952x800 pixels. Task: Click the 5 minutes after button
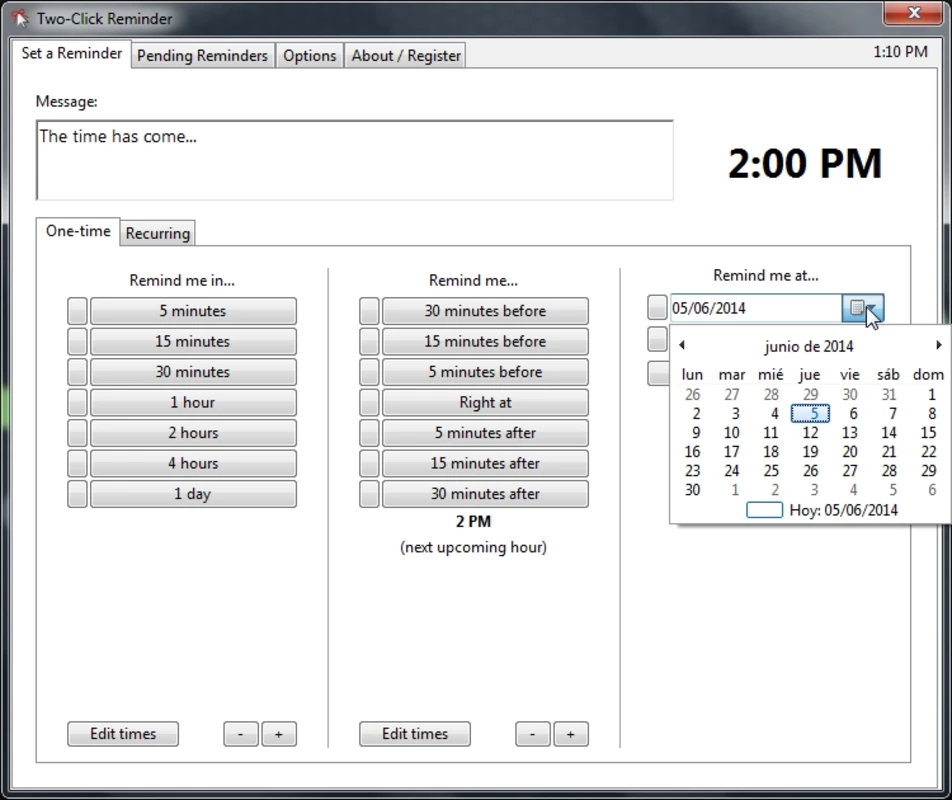pos(485,433)
